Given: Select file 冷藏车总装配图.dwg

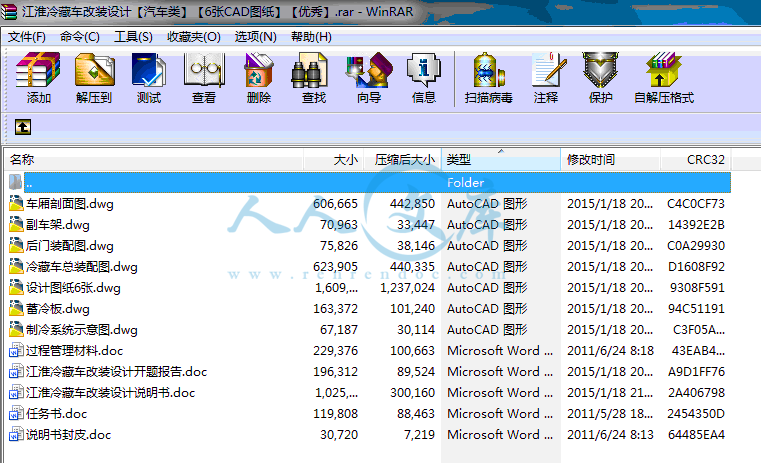Looking at the screenshot, I should click(x=82, y=267).
